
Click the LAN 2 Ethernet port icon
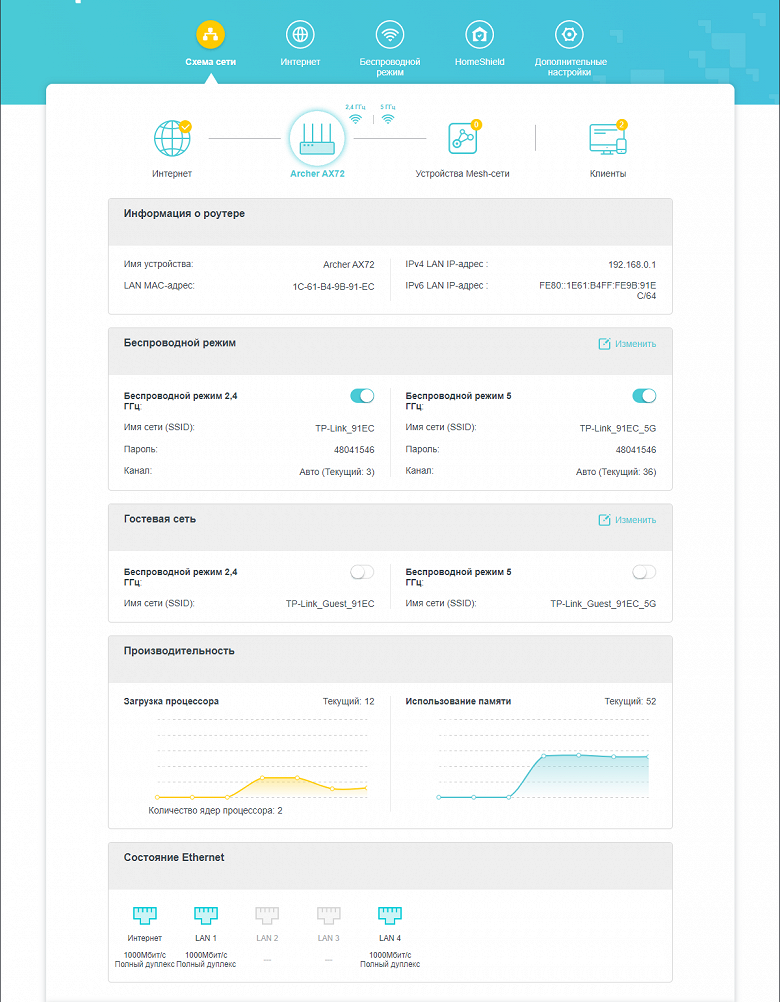[267, 916]
